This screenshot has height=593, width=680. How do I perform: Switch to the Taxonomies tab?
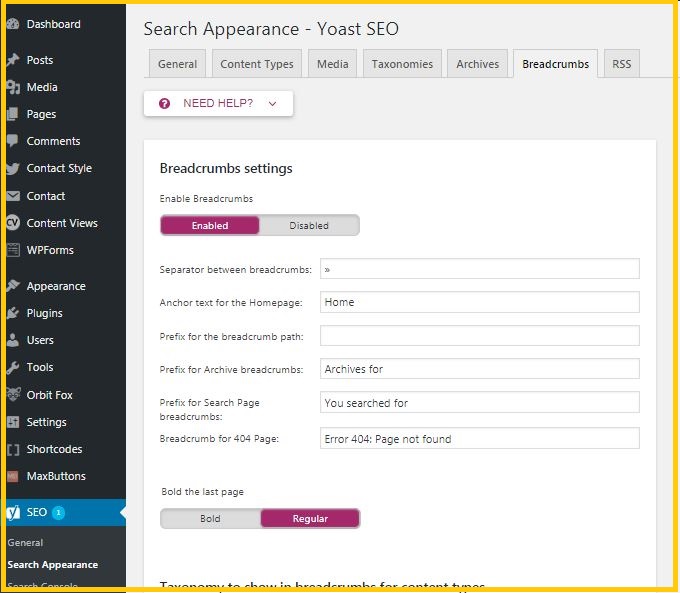402,64
